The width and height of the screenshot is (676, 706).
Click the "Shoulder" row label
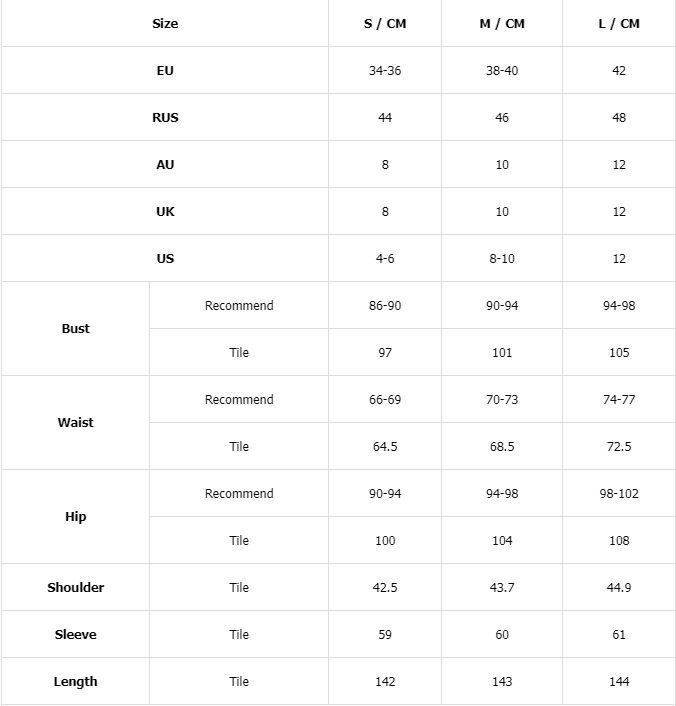pyautogui.click(x=76, y=588)
